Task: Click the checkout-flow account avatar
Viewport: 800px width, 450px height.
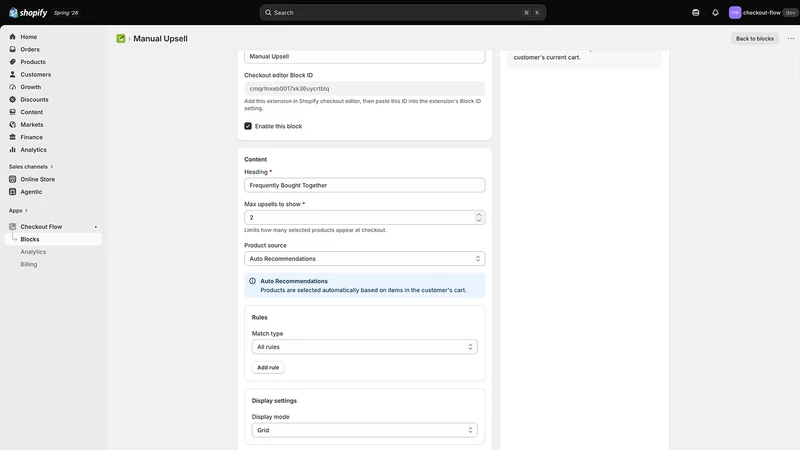Action: 735,13
